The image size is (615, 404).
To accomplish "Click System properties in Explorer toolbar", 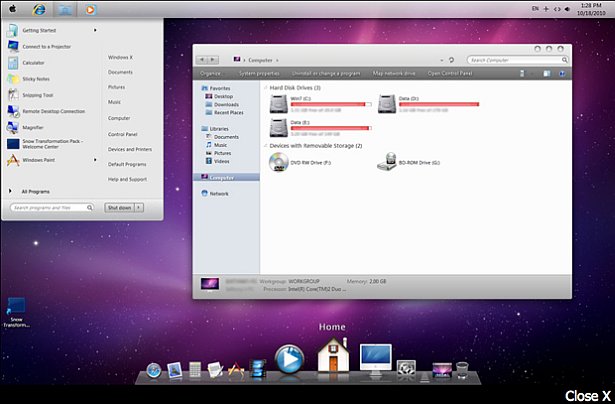I will (x=258, y=73).
